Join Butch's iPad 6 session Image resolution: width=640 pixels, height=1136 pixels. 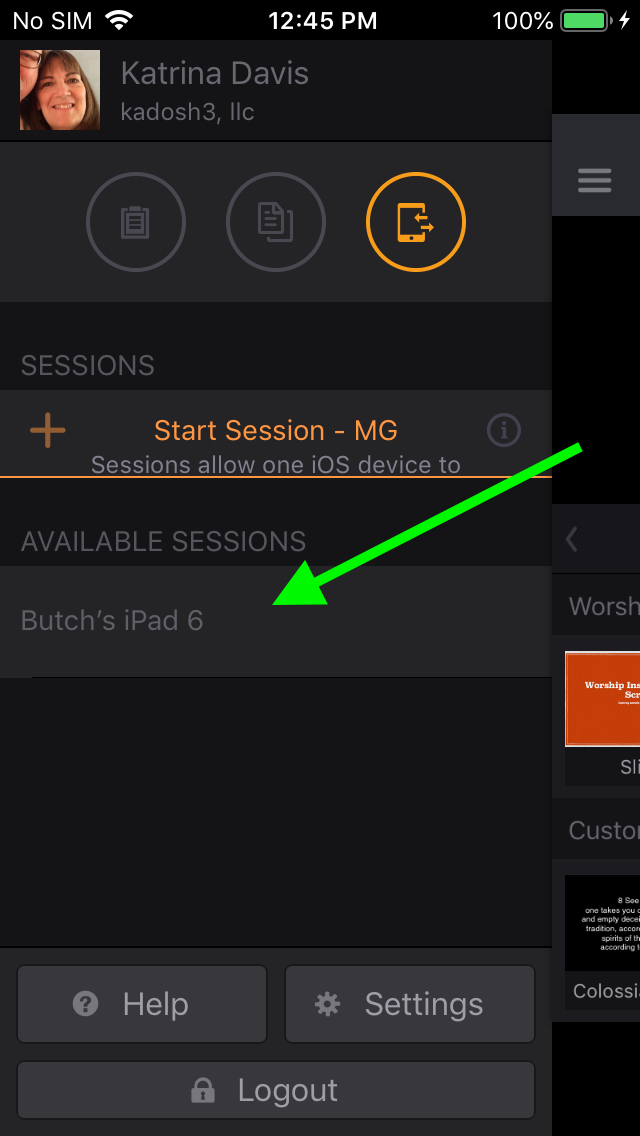tap(275, 621)
